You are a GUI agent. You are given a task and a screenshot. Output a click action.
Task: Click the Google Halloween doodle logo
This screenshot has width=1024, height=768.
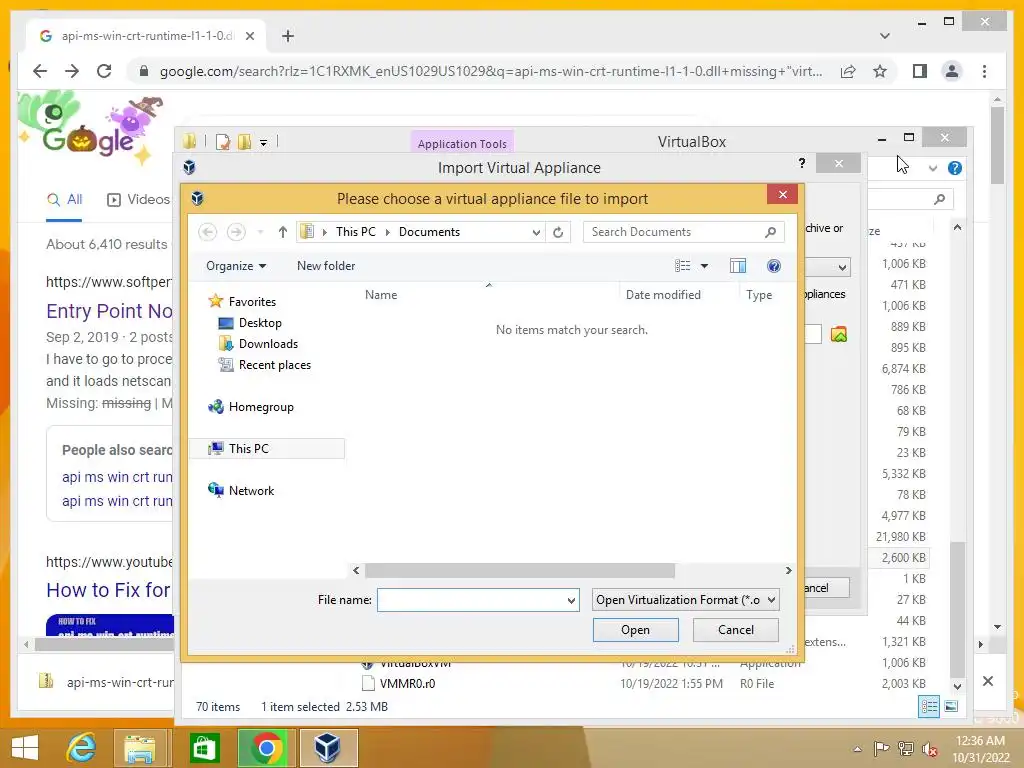coord(90,128)
